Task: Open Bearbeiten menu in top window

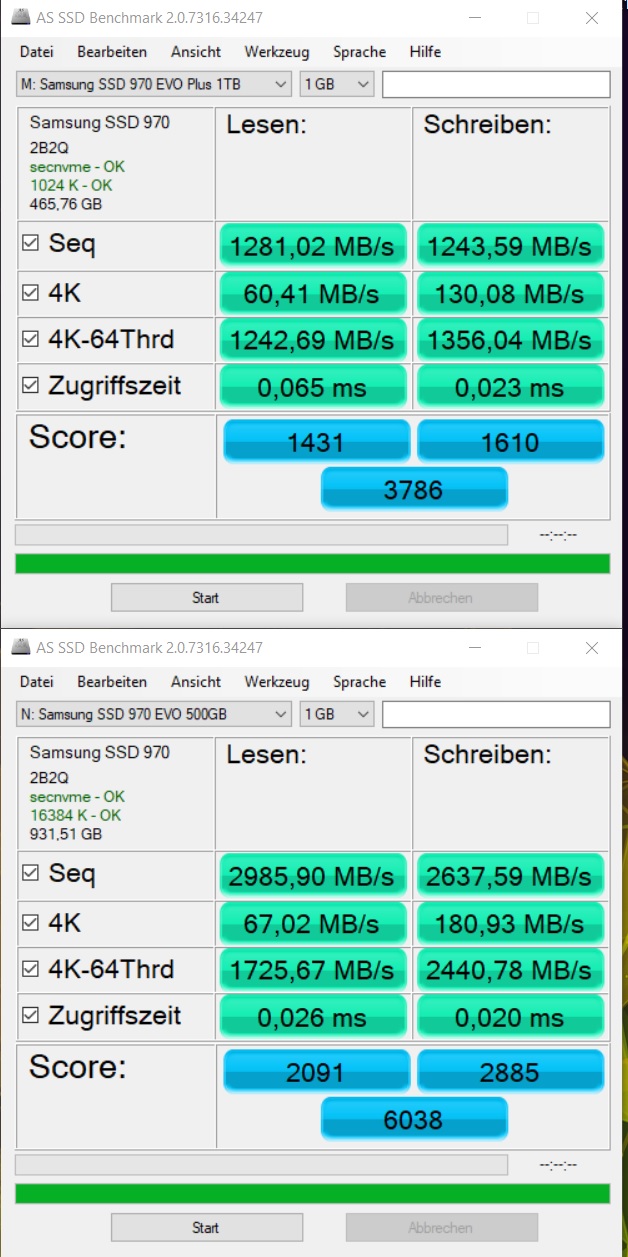Action: point(112,52)
